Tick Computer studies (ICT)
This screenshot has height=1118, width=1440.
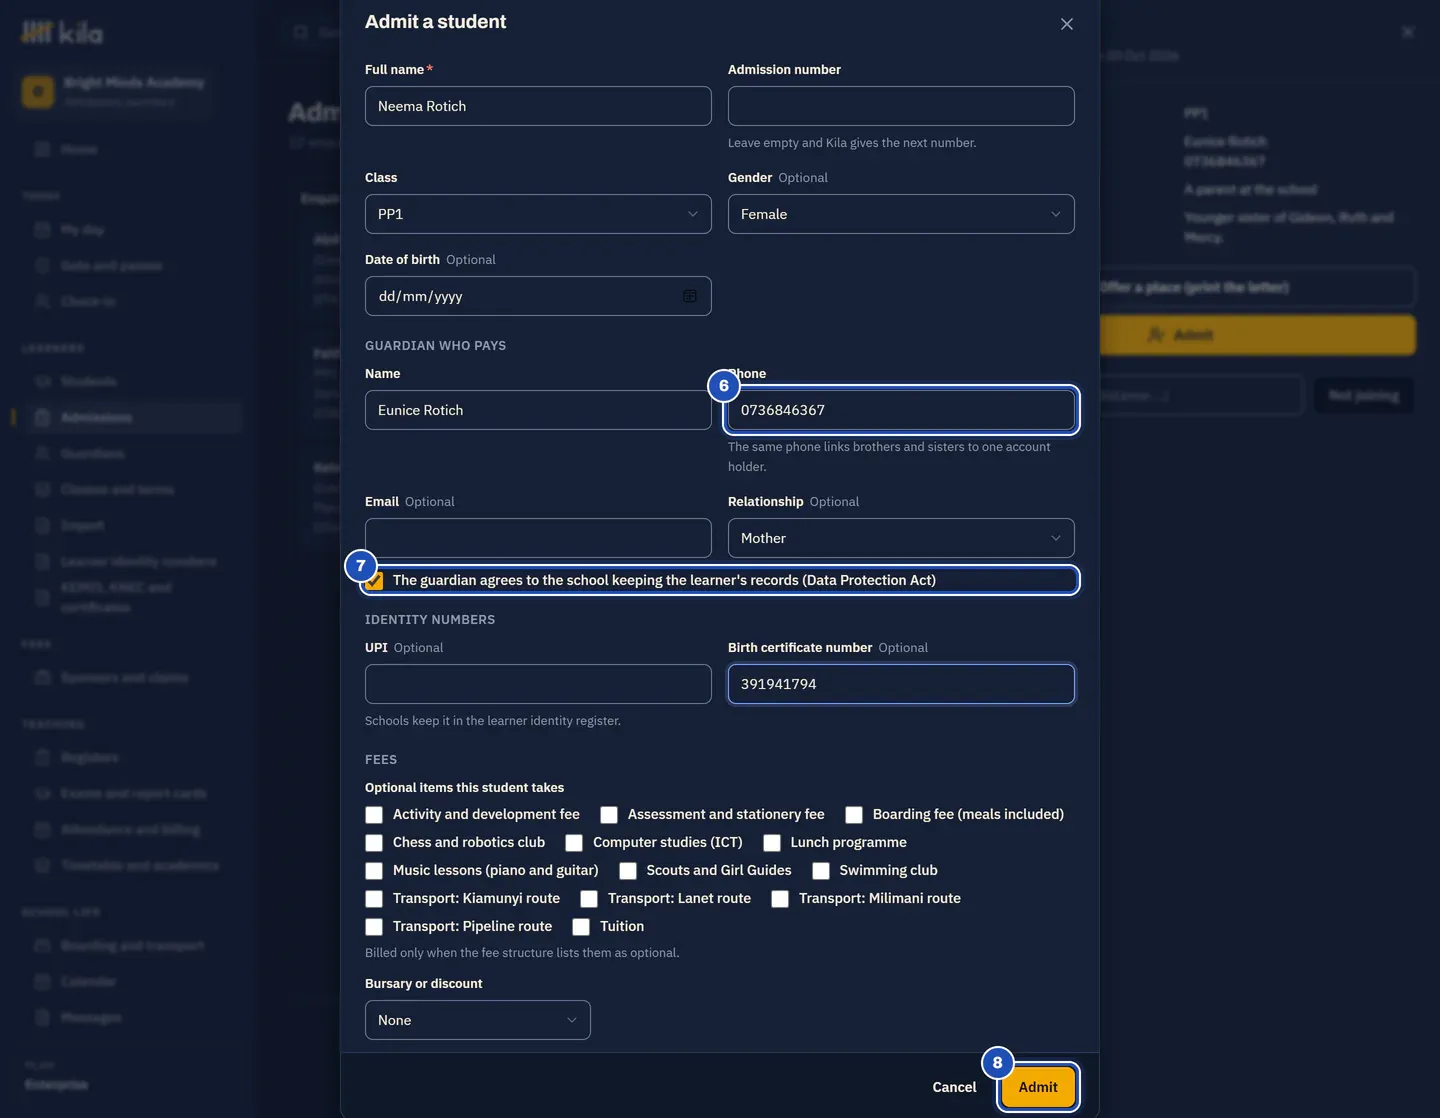(574, 843)
